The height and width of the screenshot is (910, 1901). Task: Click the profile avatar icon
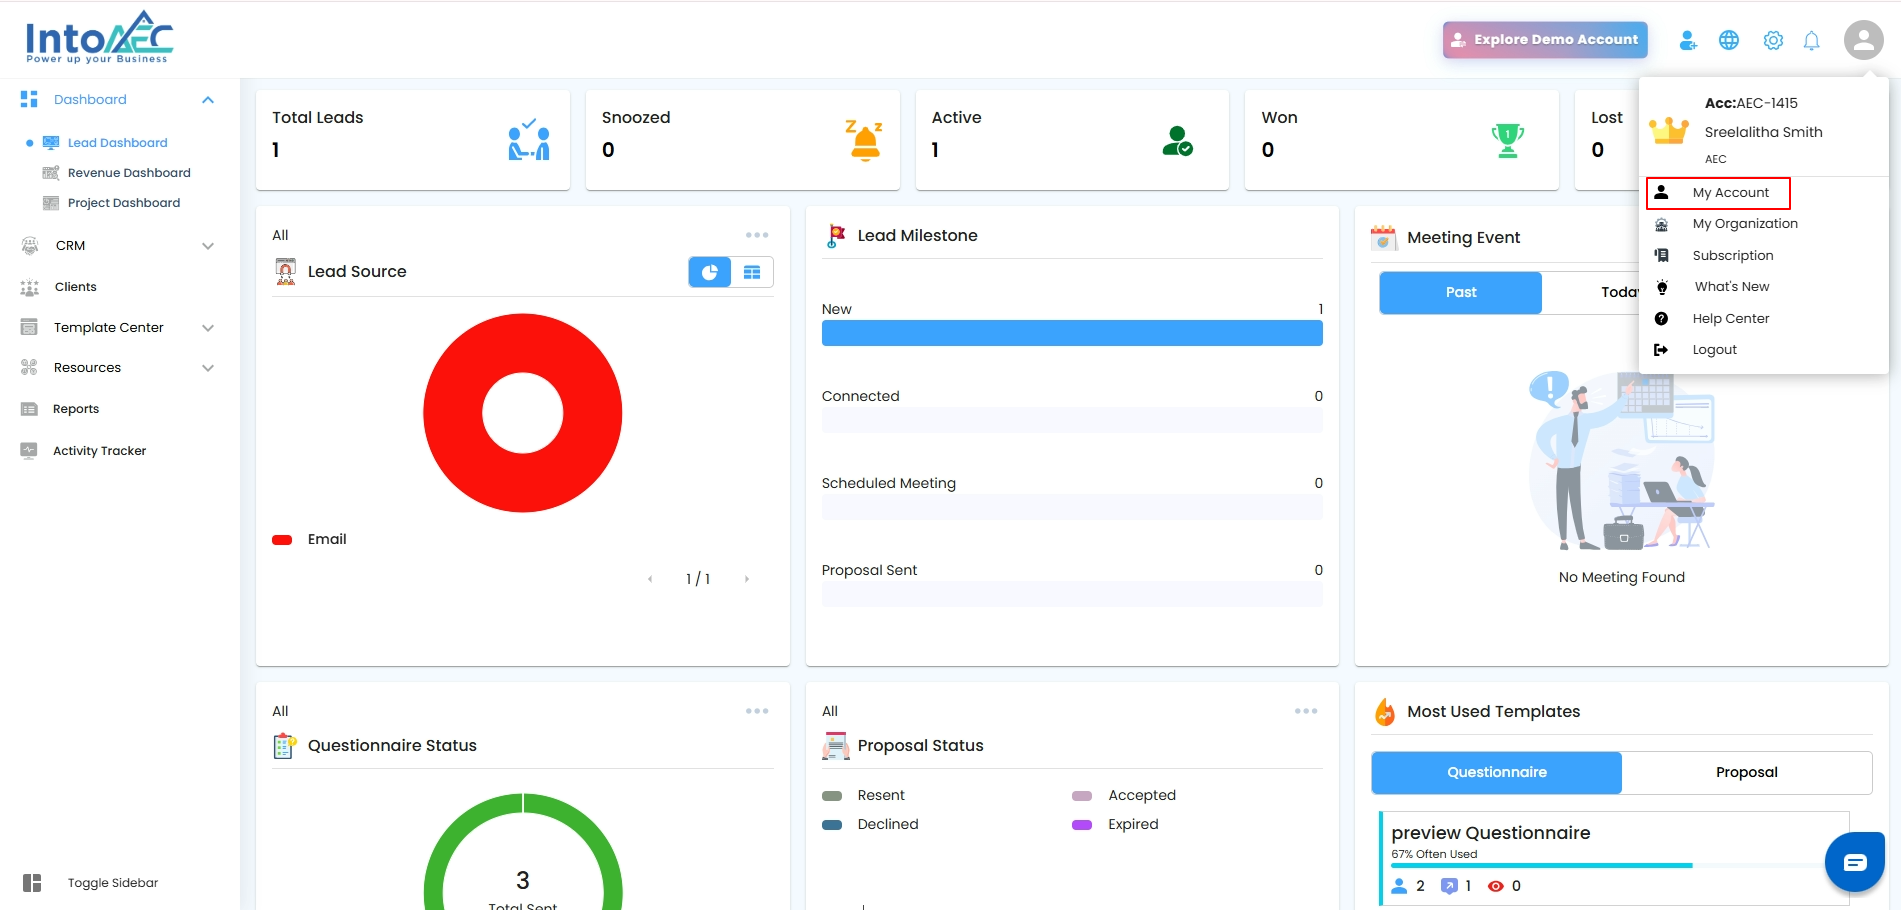[x=1864, y=40]
